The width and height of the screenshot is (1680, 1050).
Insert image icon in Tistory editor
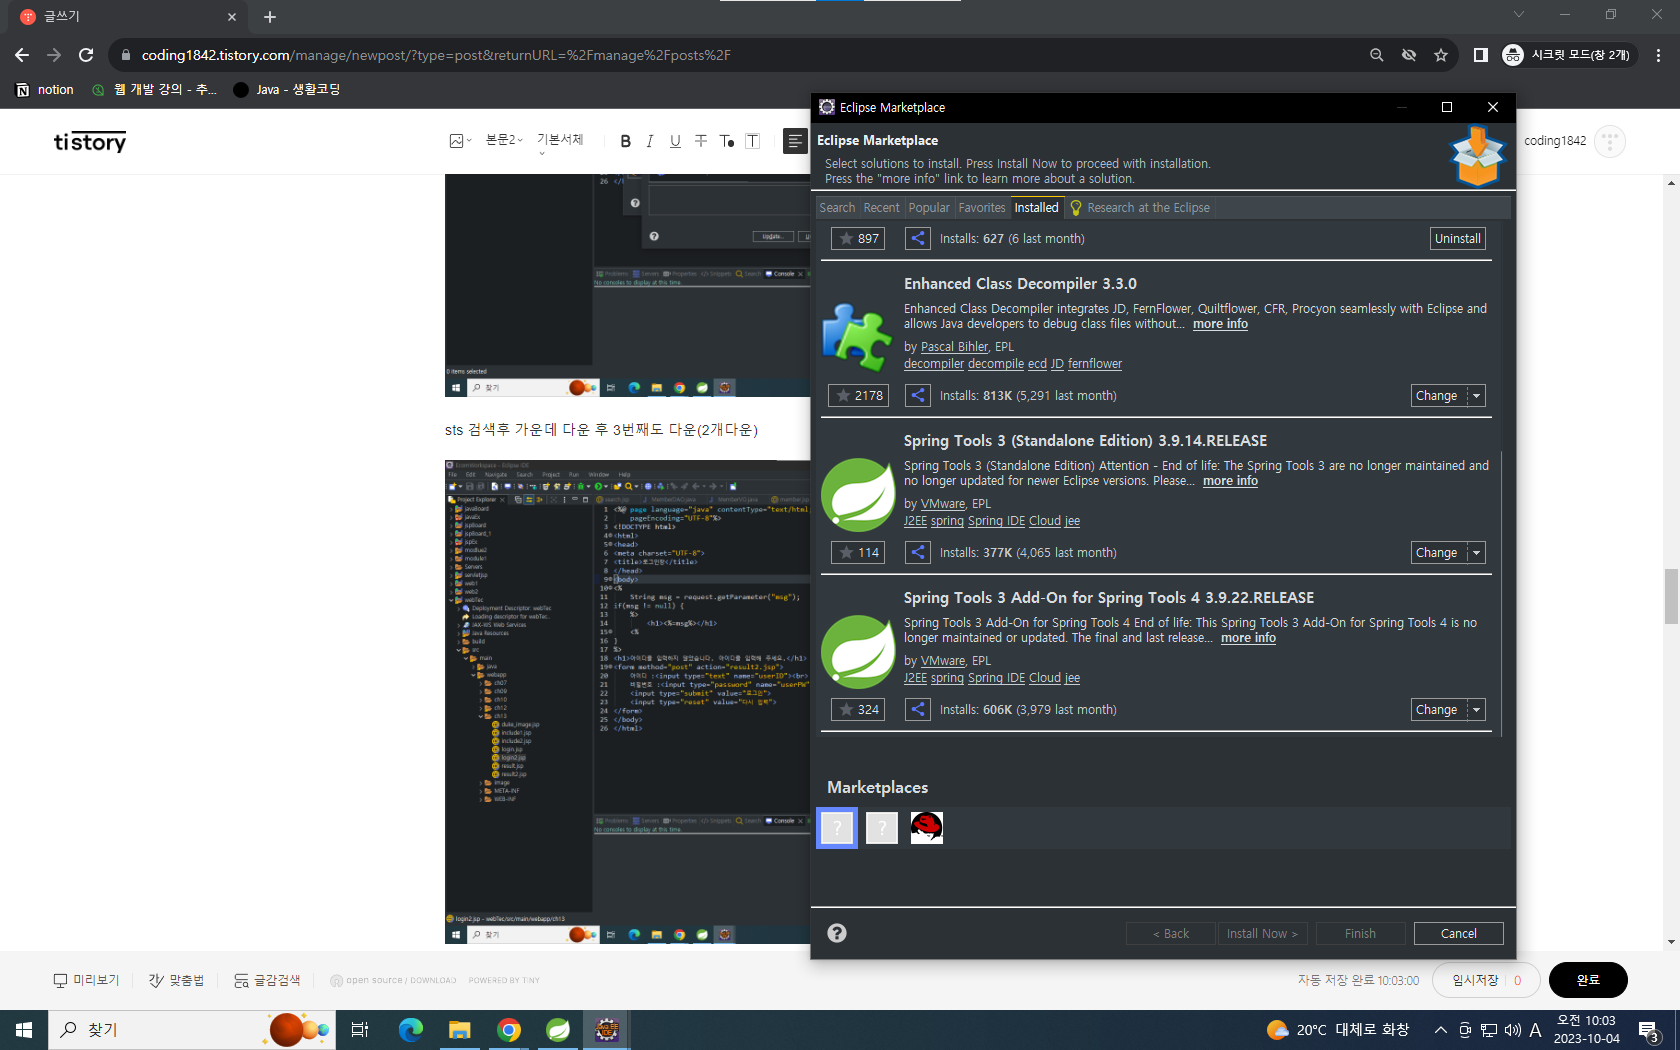[x=460, y=141]
